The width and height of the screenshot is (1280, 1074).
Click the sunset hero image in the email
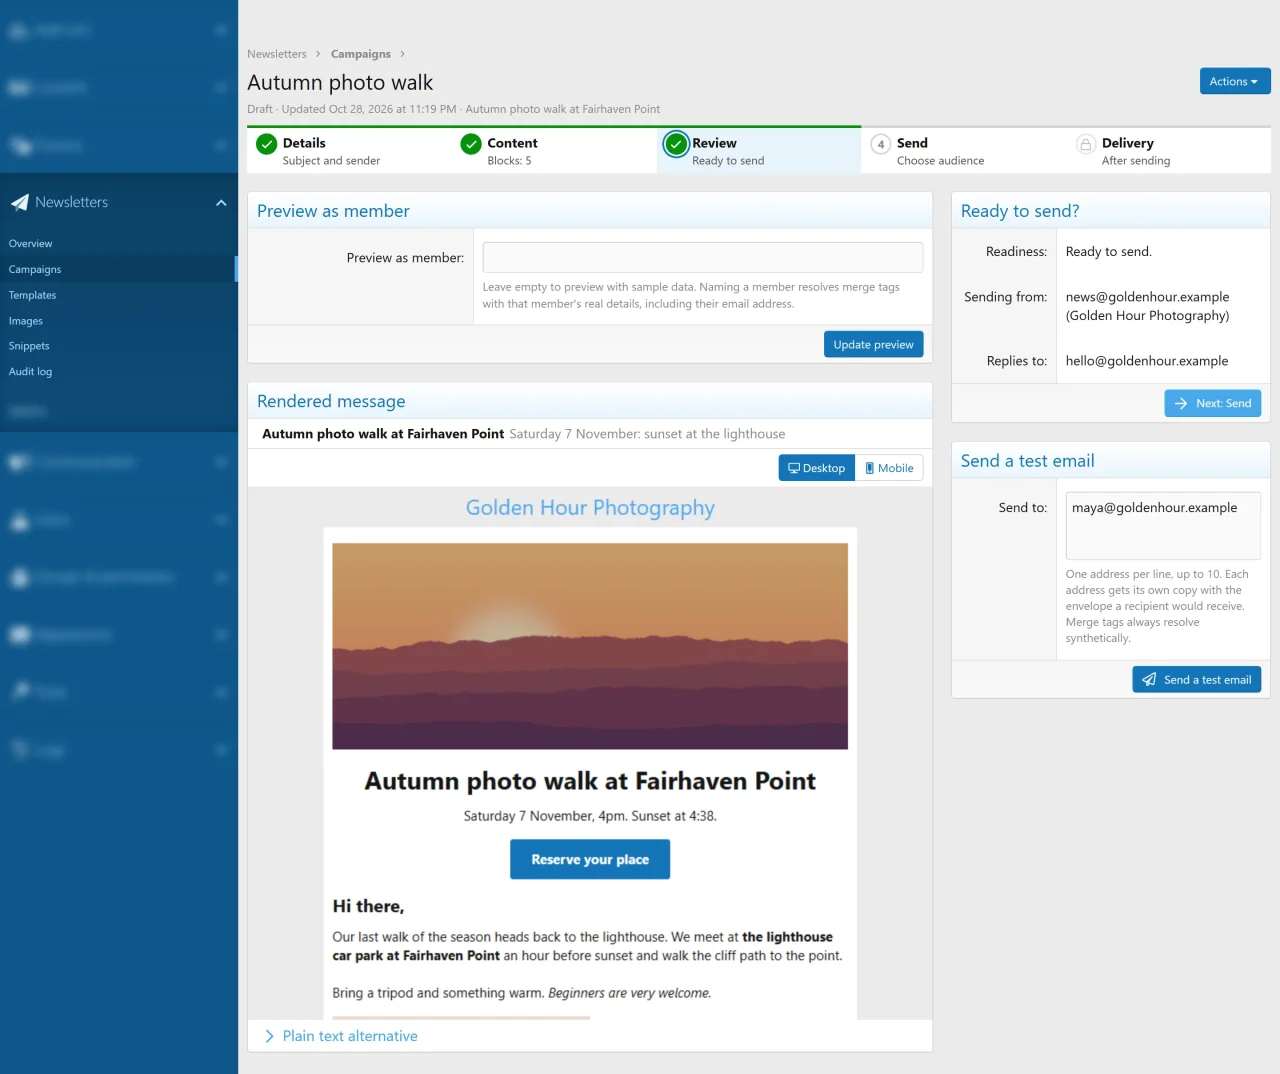pyautogui.click(x=590, y=646)
